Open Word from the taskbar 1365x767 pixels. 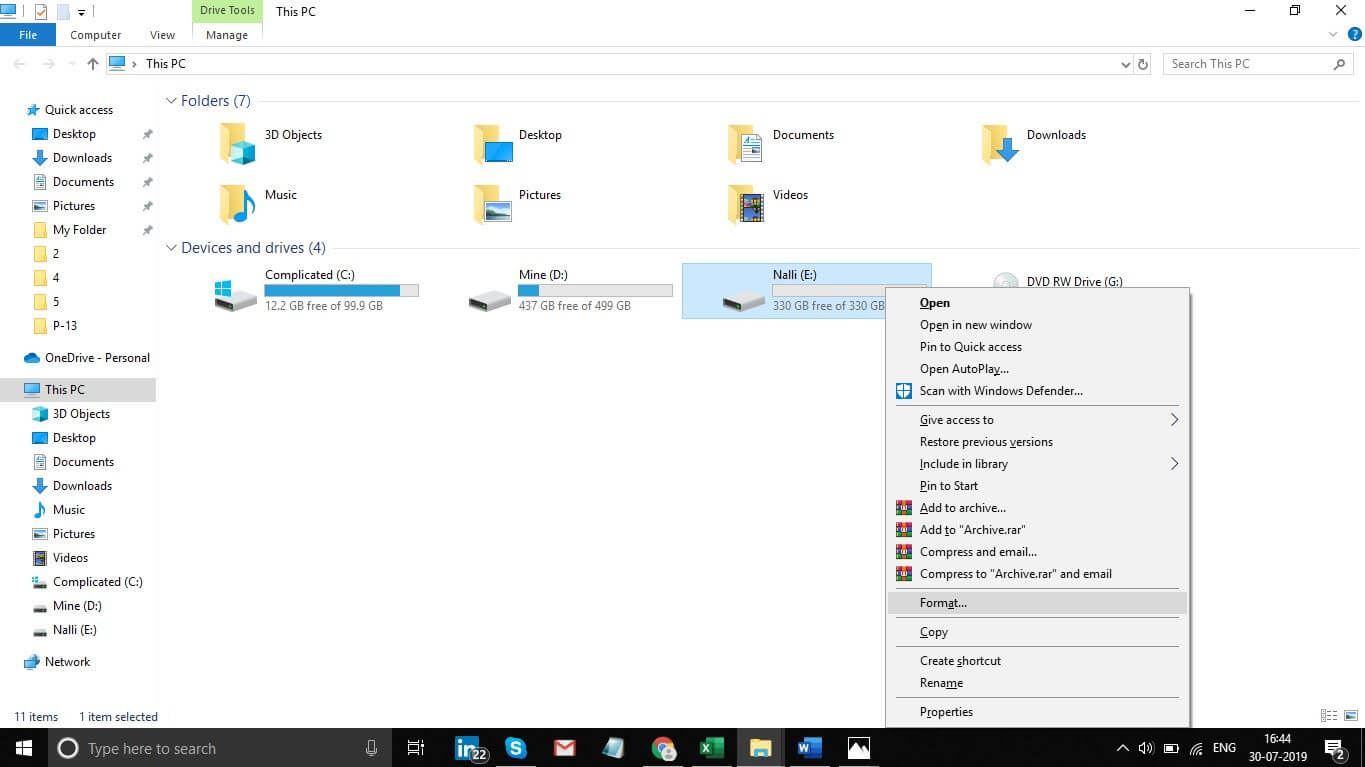810,748
